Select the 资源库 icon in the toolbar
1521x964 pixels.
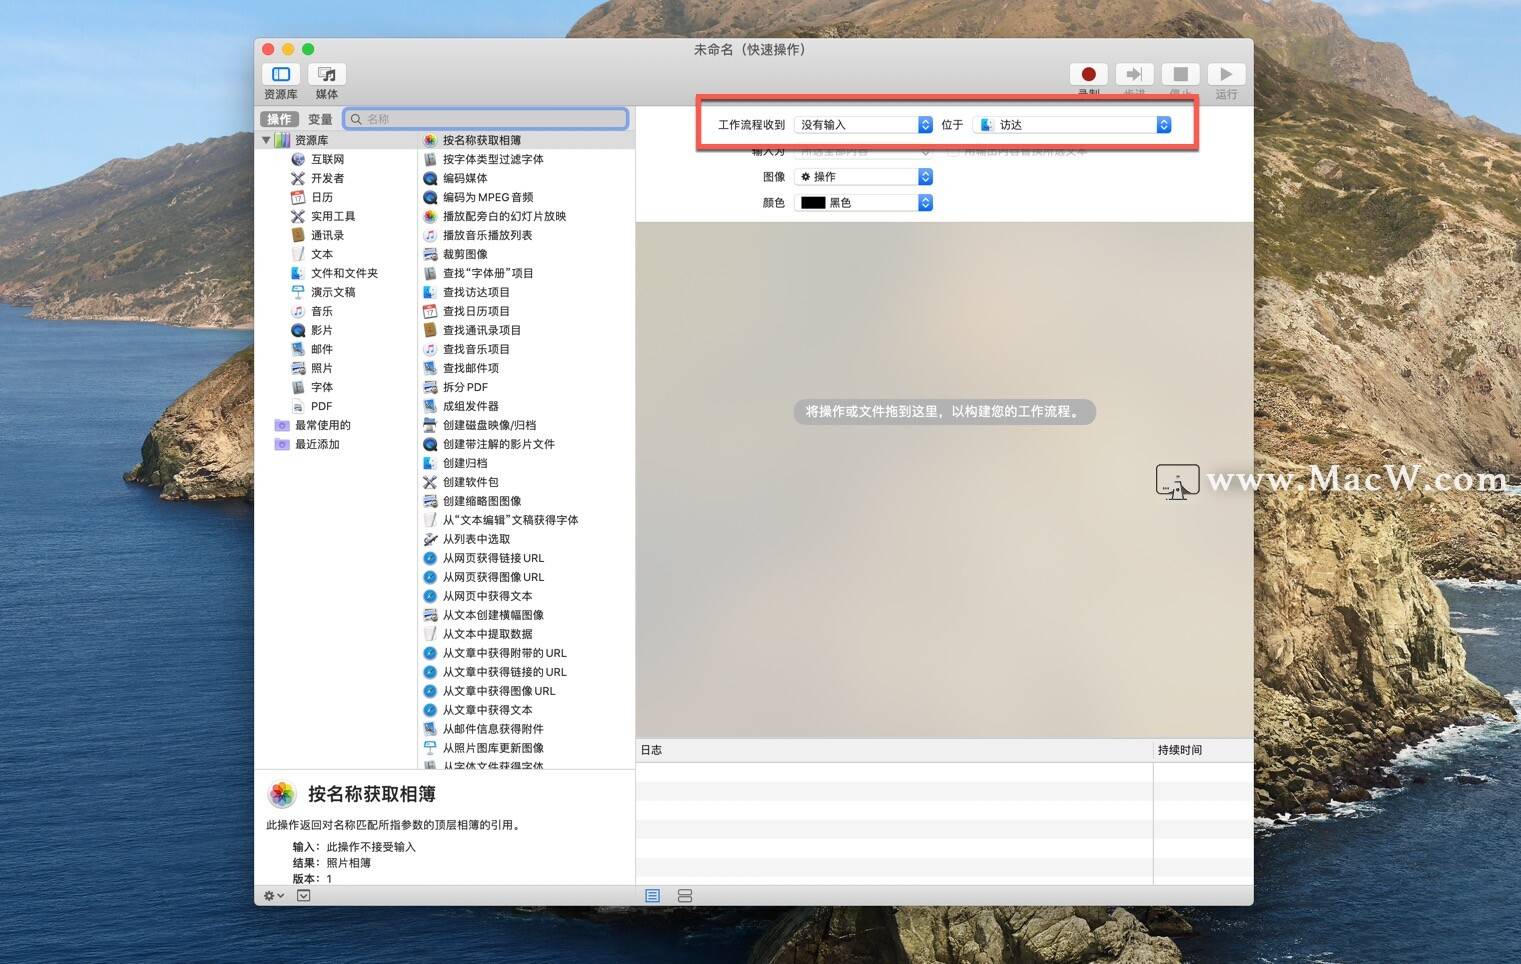[x=280, y=74]
